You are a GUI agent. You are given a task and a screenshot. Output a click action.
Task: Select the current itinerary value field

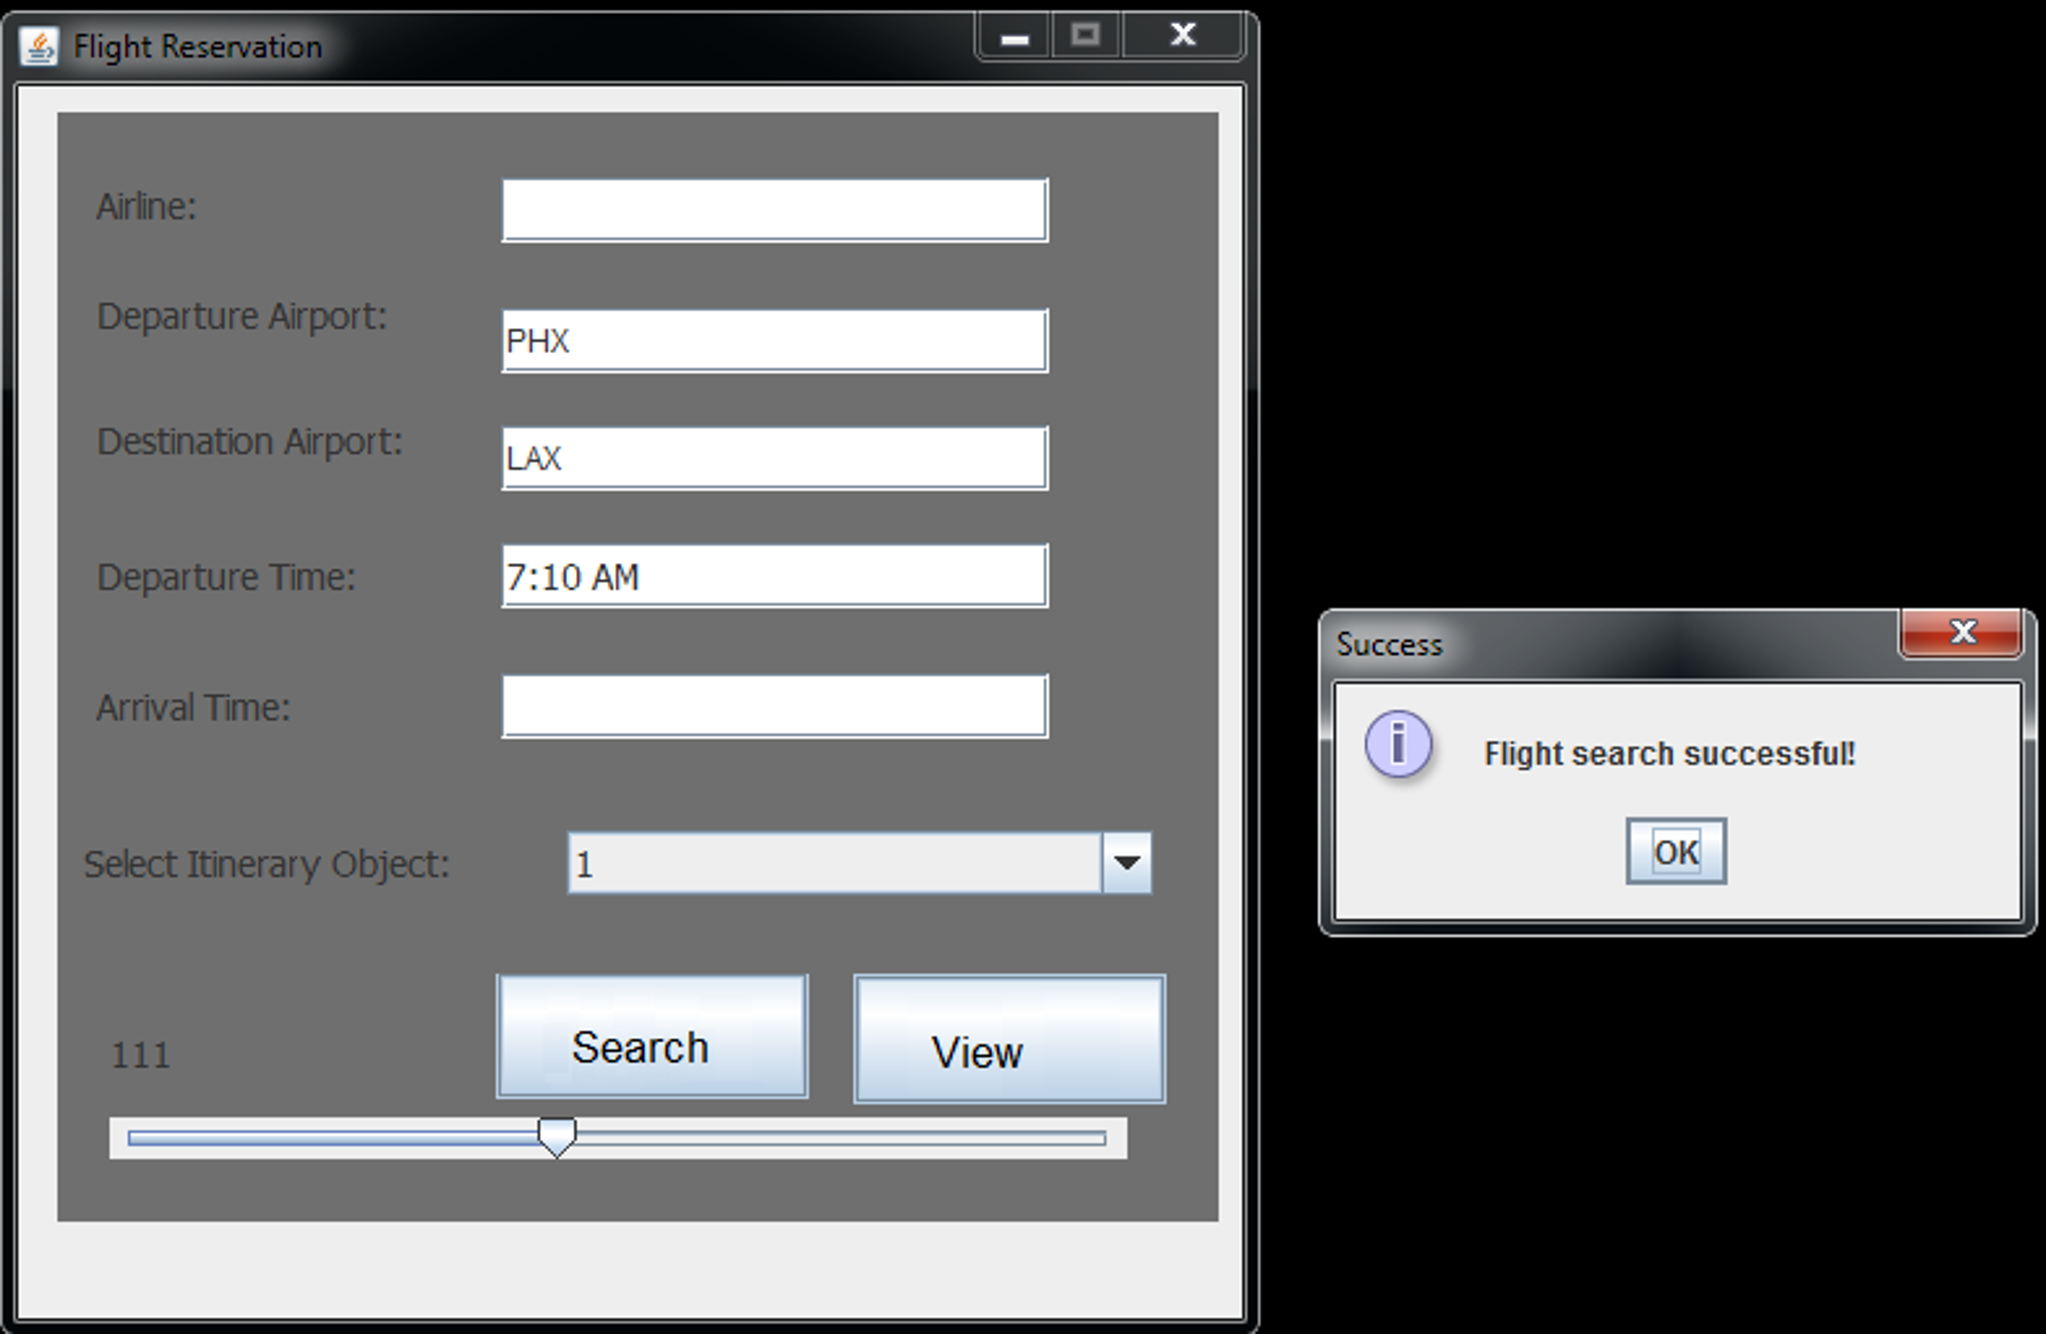(830, 862)
